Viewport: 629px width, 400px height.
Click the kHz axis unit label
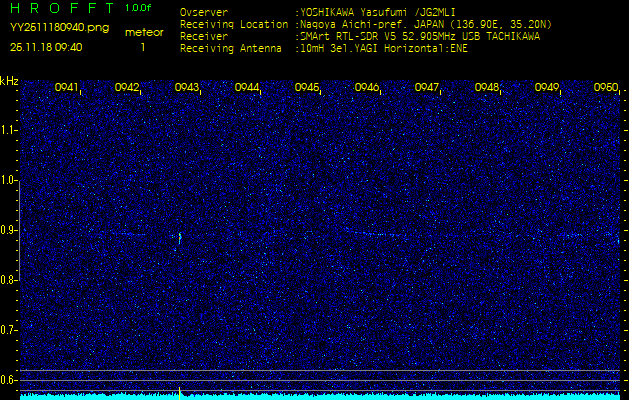click(x=9, y=81)
